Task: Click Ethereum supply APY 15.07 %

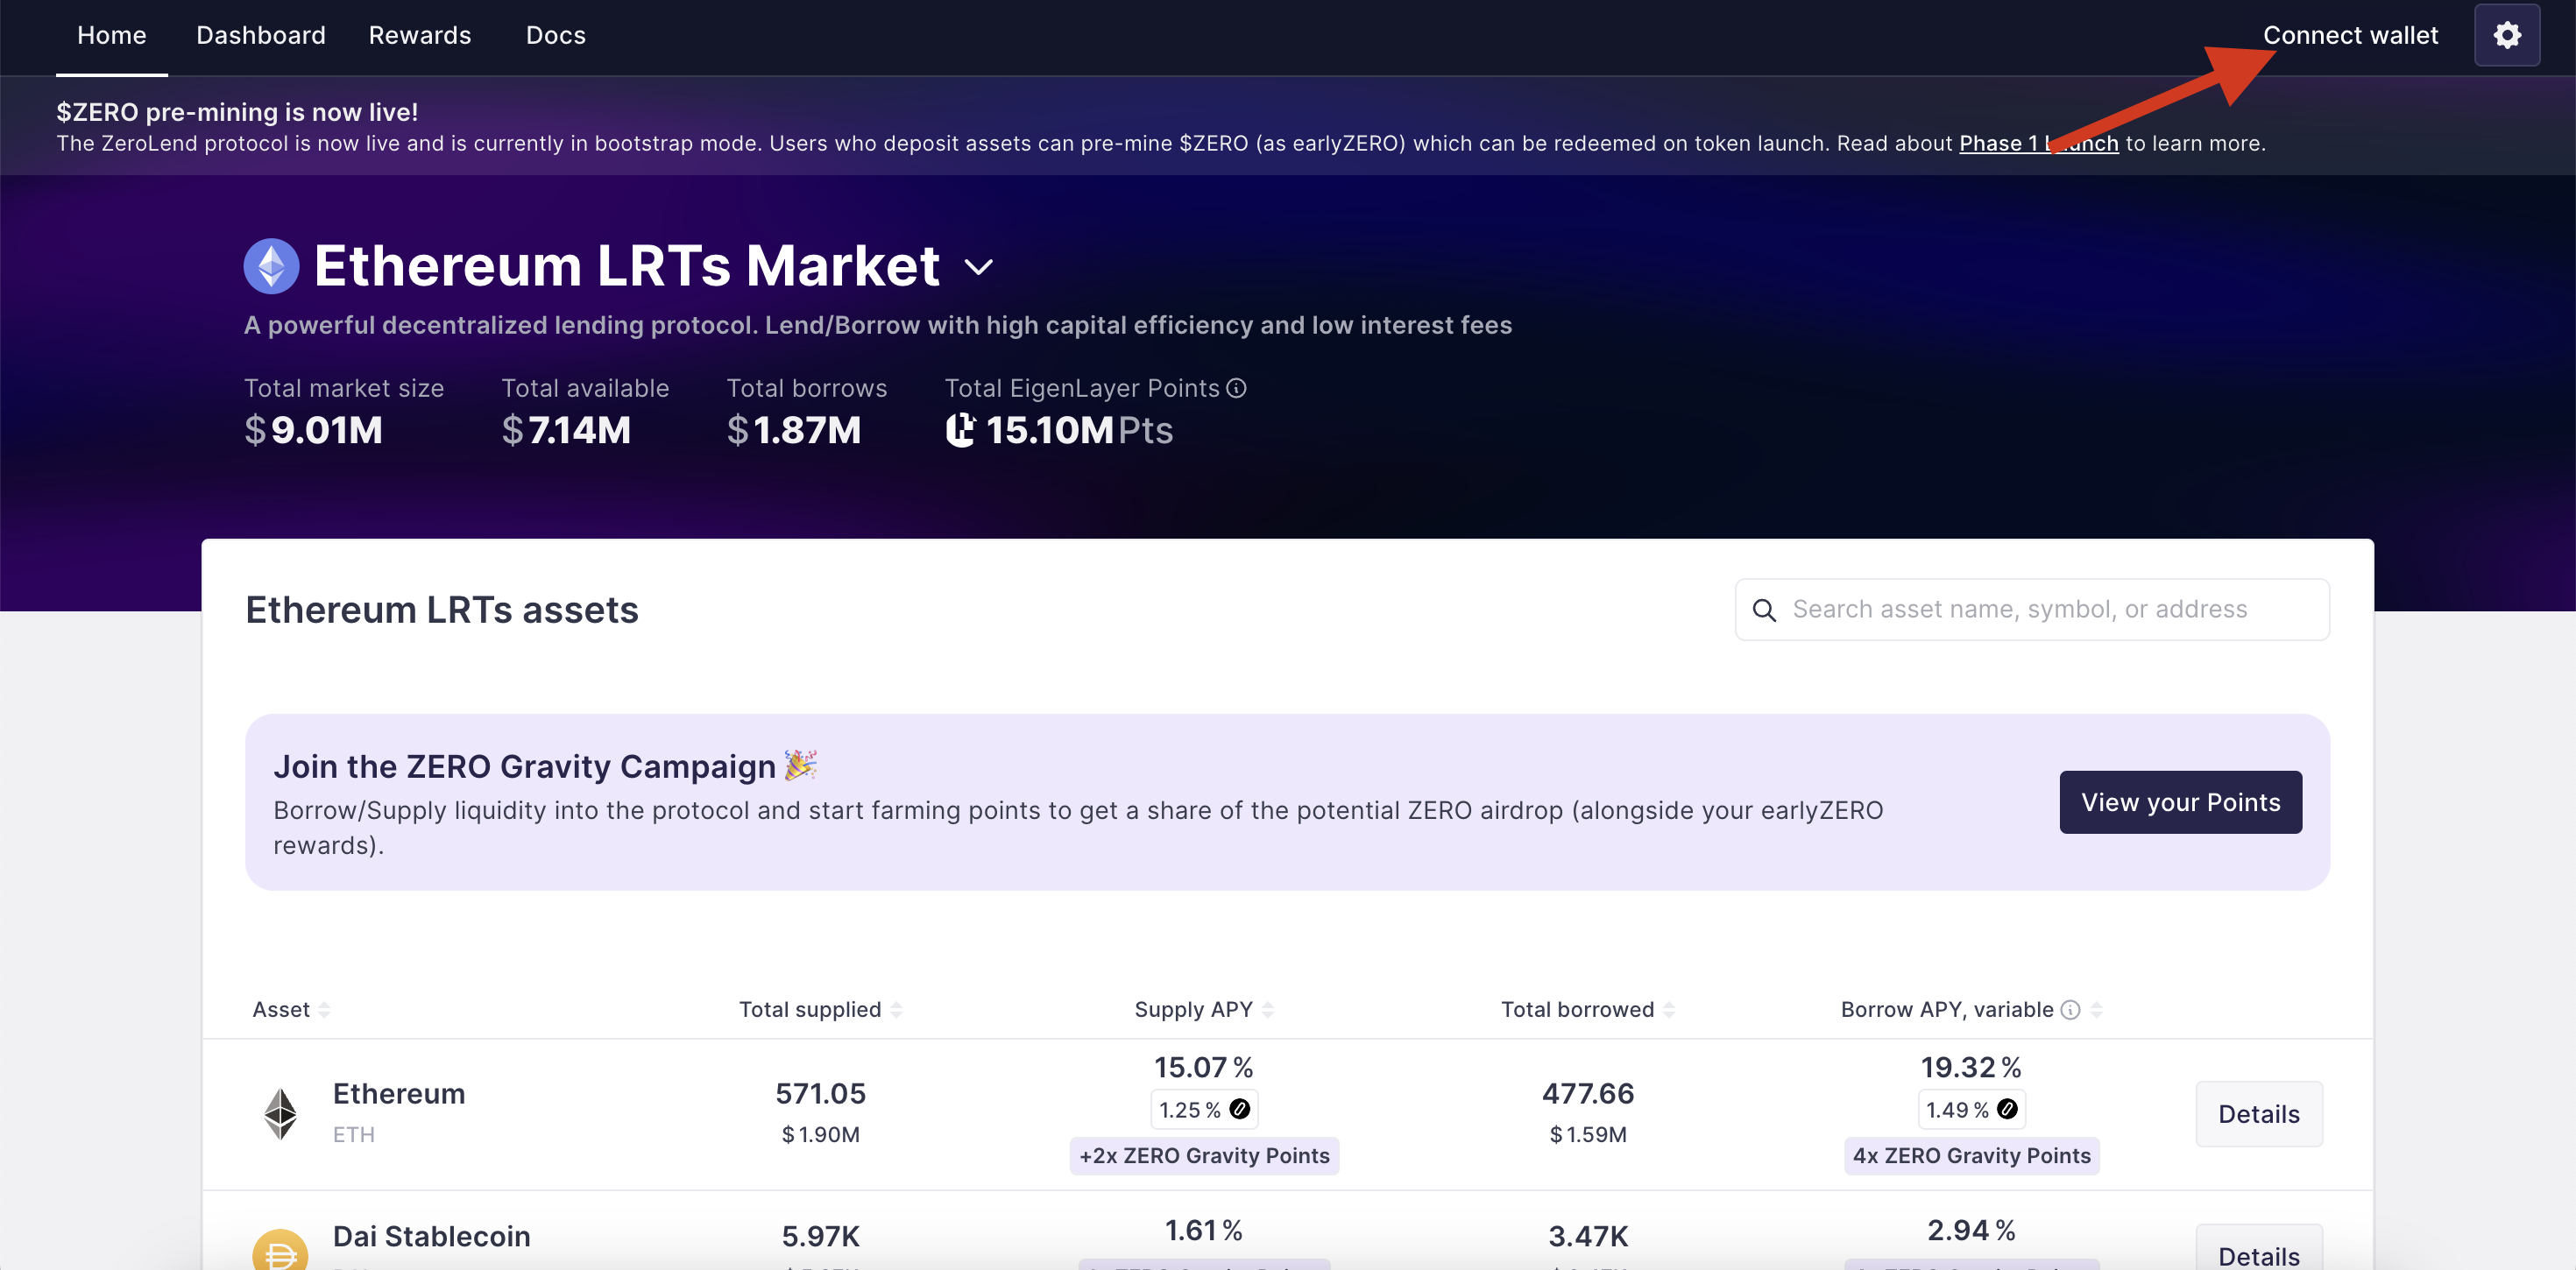Action: pyautogui.click(x=1204, y=1067)
